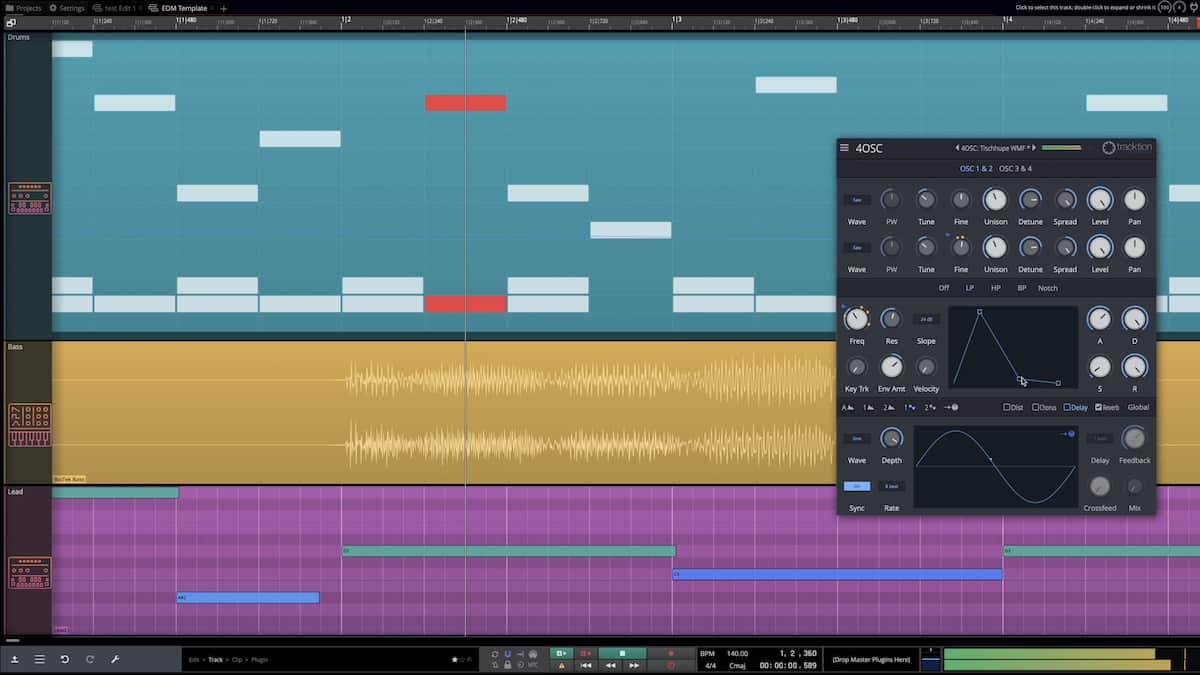The height and width of the screenshot is (675, 1200).
Task: Open oscillator 1 Wave selector
Action: 857,200
